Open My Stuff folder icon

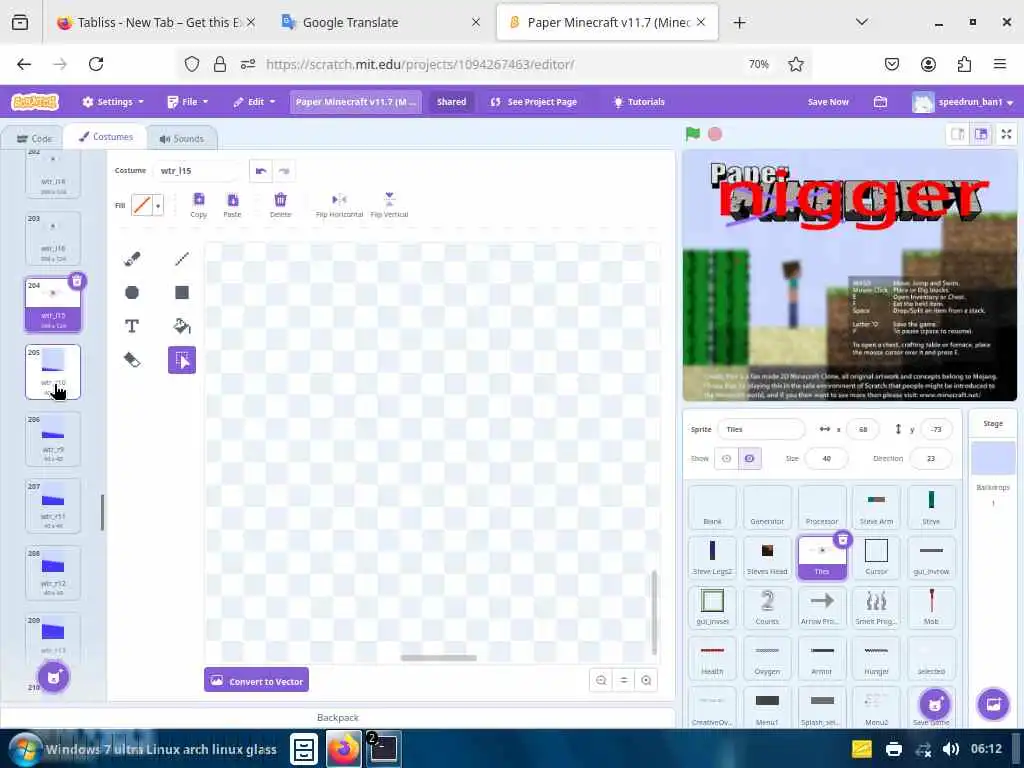[880, 102]
